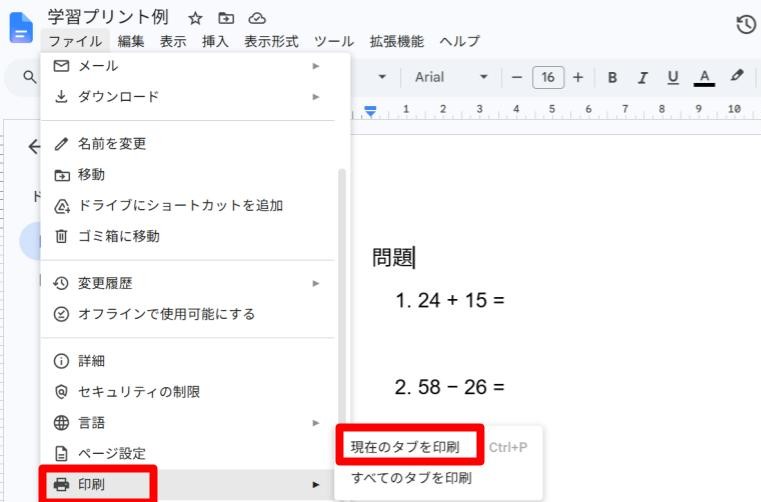Click the trash icon next to ゴミ箱に移動
This screenshot has height=502, width=761.
click(x=61, y=236)
